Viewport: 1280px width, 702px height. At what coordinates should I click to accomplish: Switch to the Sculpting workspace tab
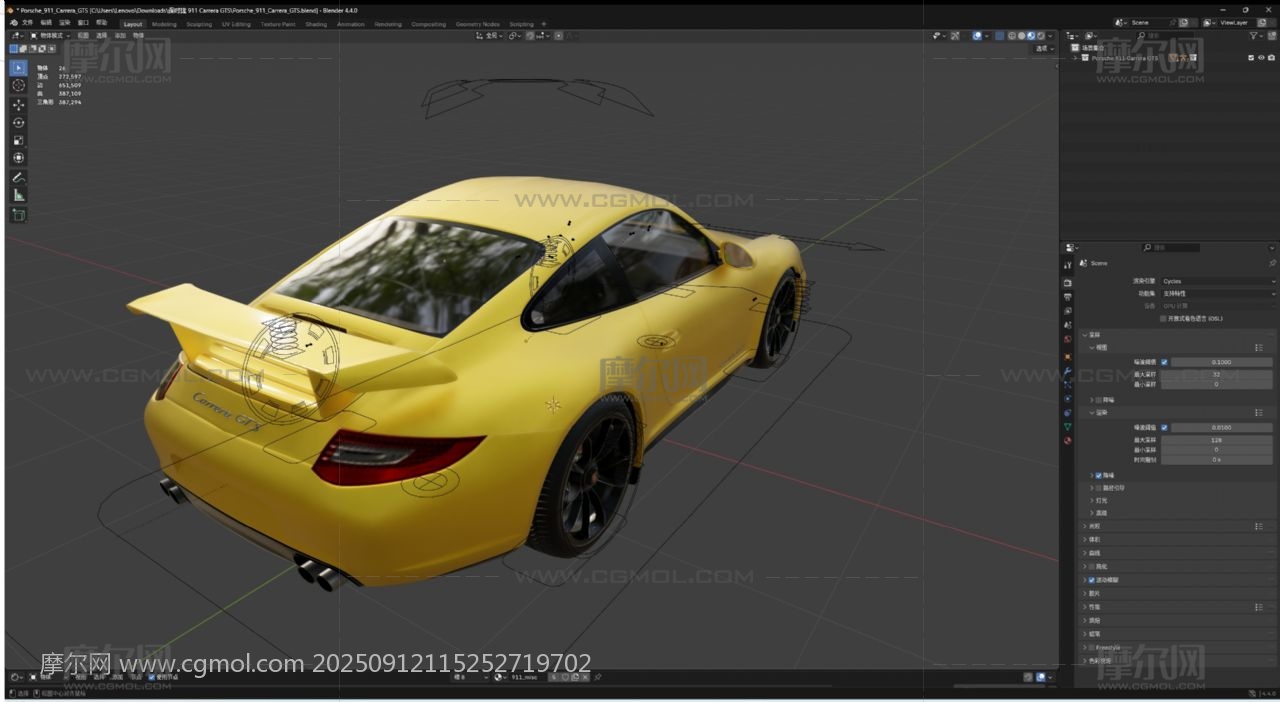coord(199,24)
